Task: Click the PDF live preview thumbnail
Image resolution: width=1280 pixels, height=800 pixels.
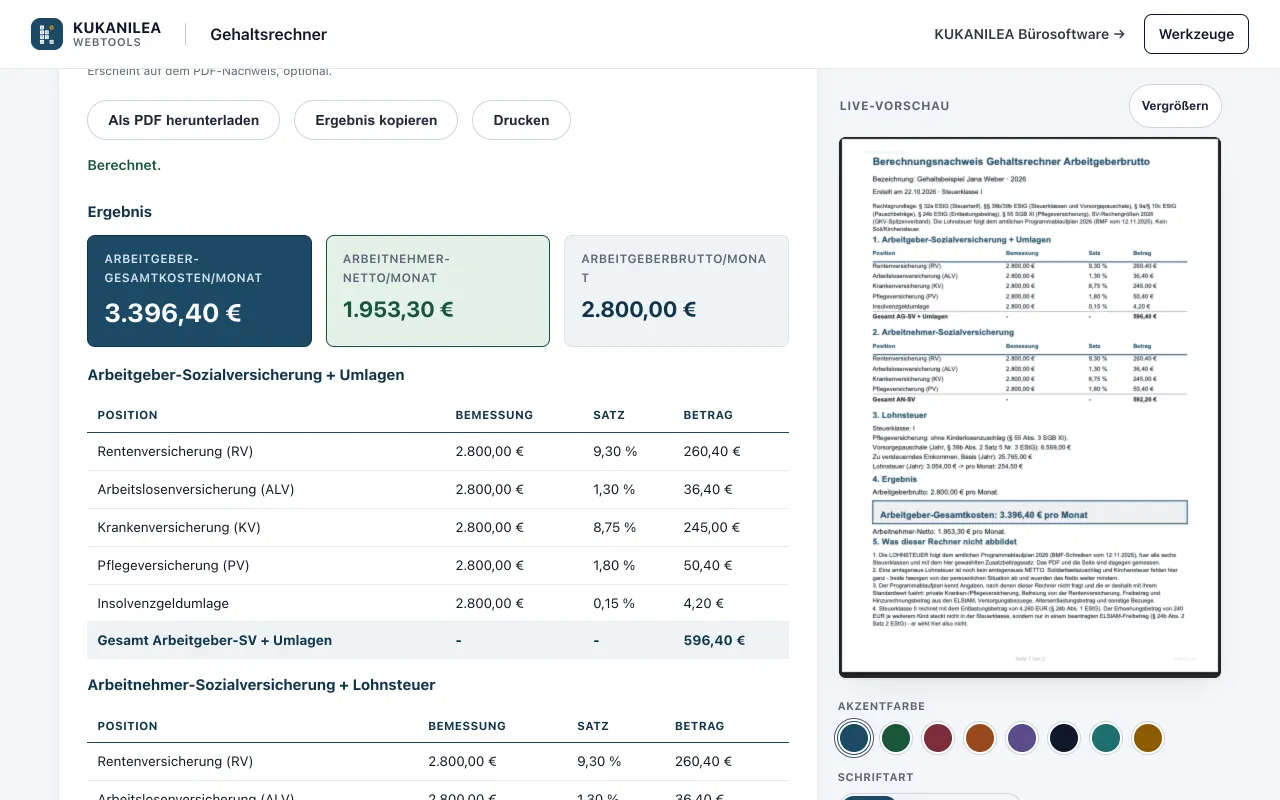Action: point(1030,407)
